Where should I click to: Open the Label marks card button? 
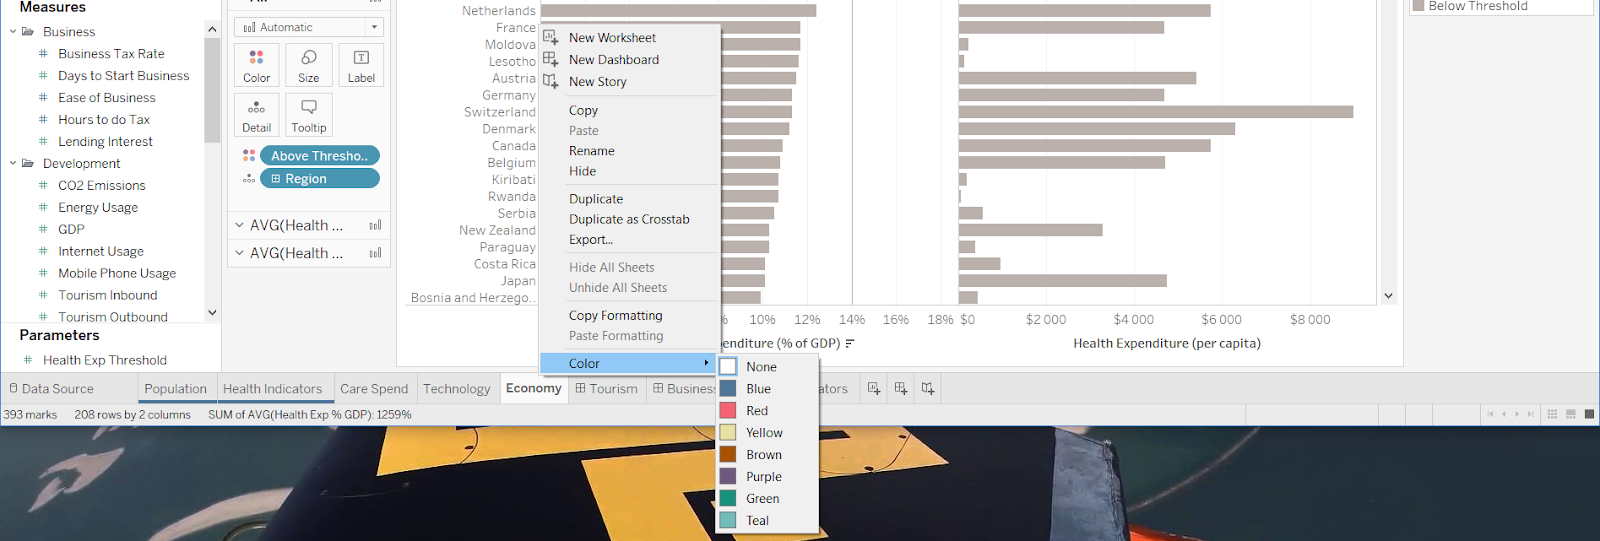pos(361,65)
